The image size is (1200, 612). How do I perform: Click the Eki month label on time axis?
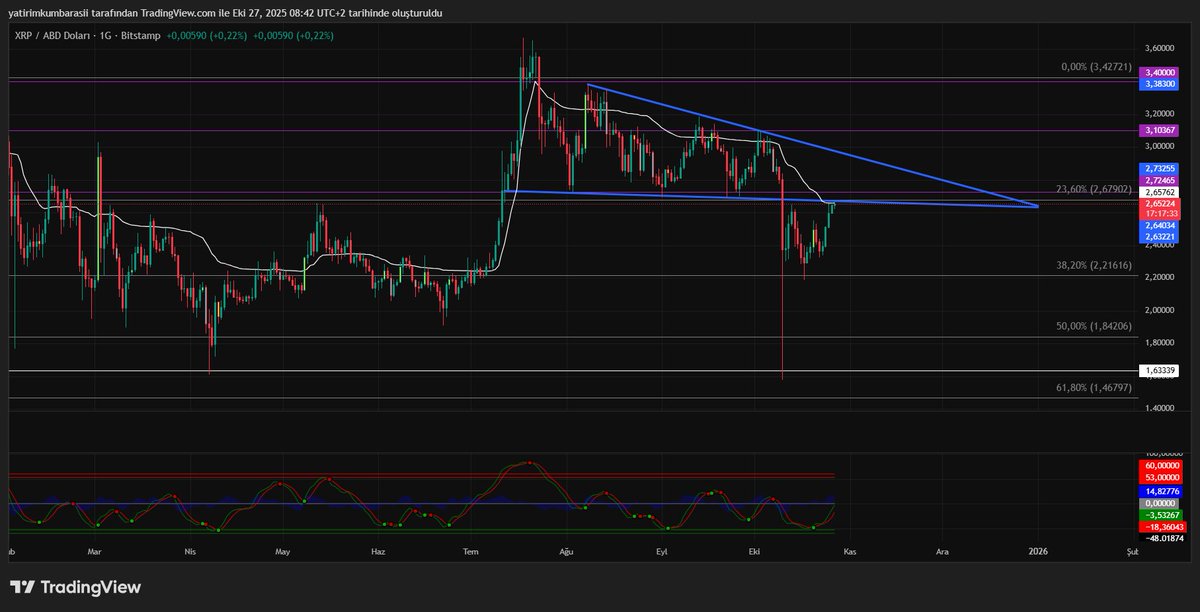pyautogui.click(x=753, y=551)
